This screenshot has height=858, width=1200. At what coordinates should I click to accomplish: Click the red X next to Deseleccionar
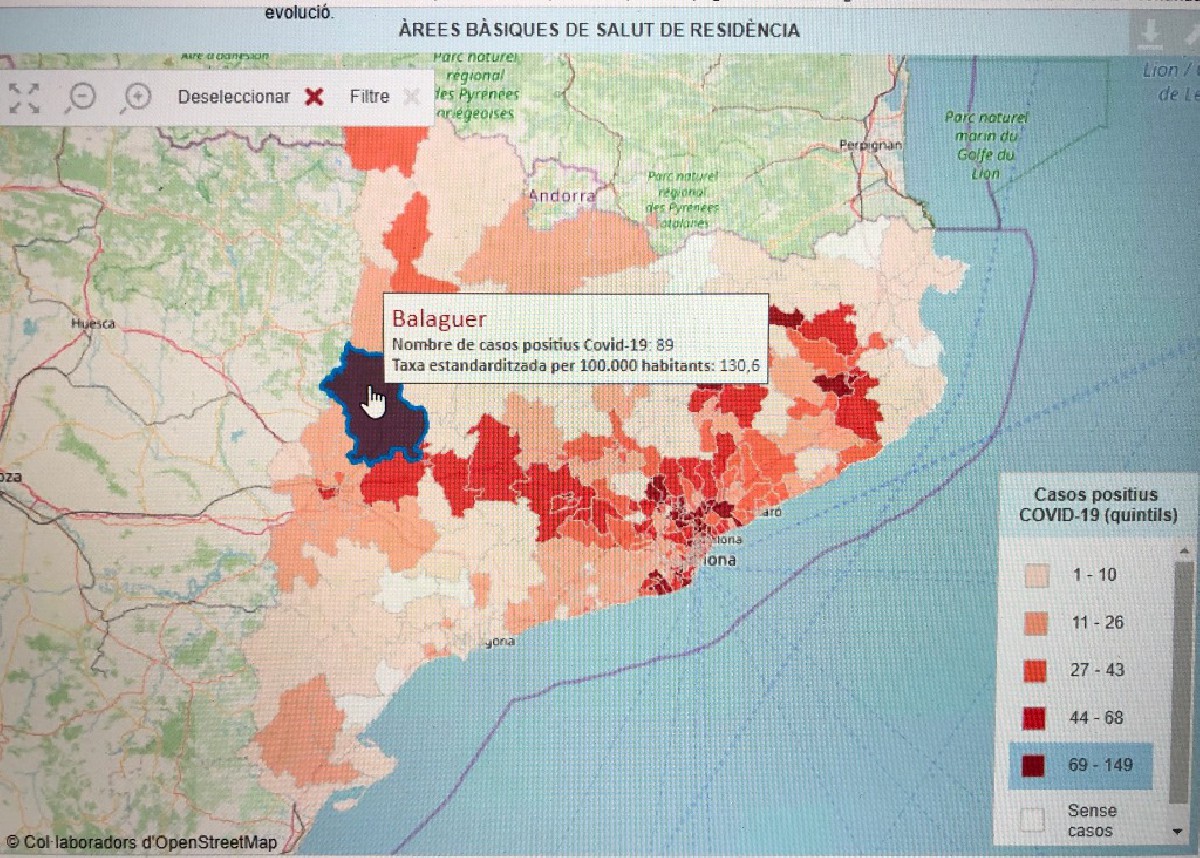(x=314, y=97)
